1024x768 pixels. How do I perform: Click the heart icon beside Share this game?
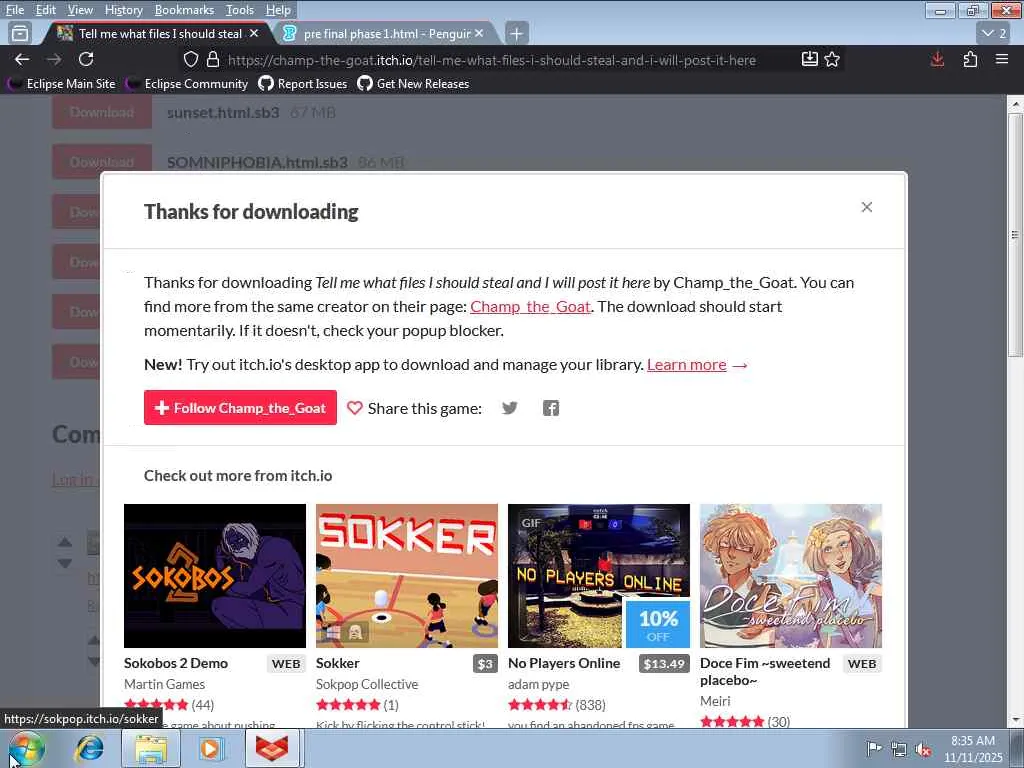(x=354, y=408)
